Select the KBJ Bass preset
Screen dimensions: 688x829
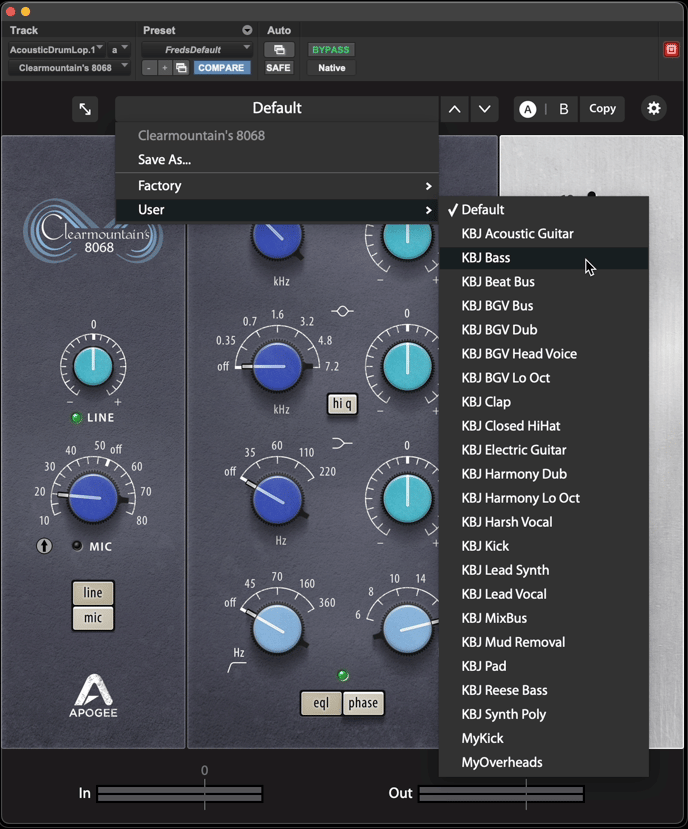tap(544, 258)
